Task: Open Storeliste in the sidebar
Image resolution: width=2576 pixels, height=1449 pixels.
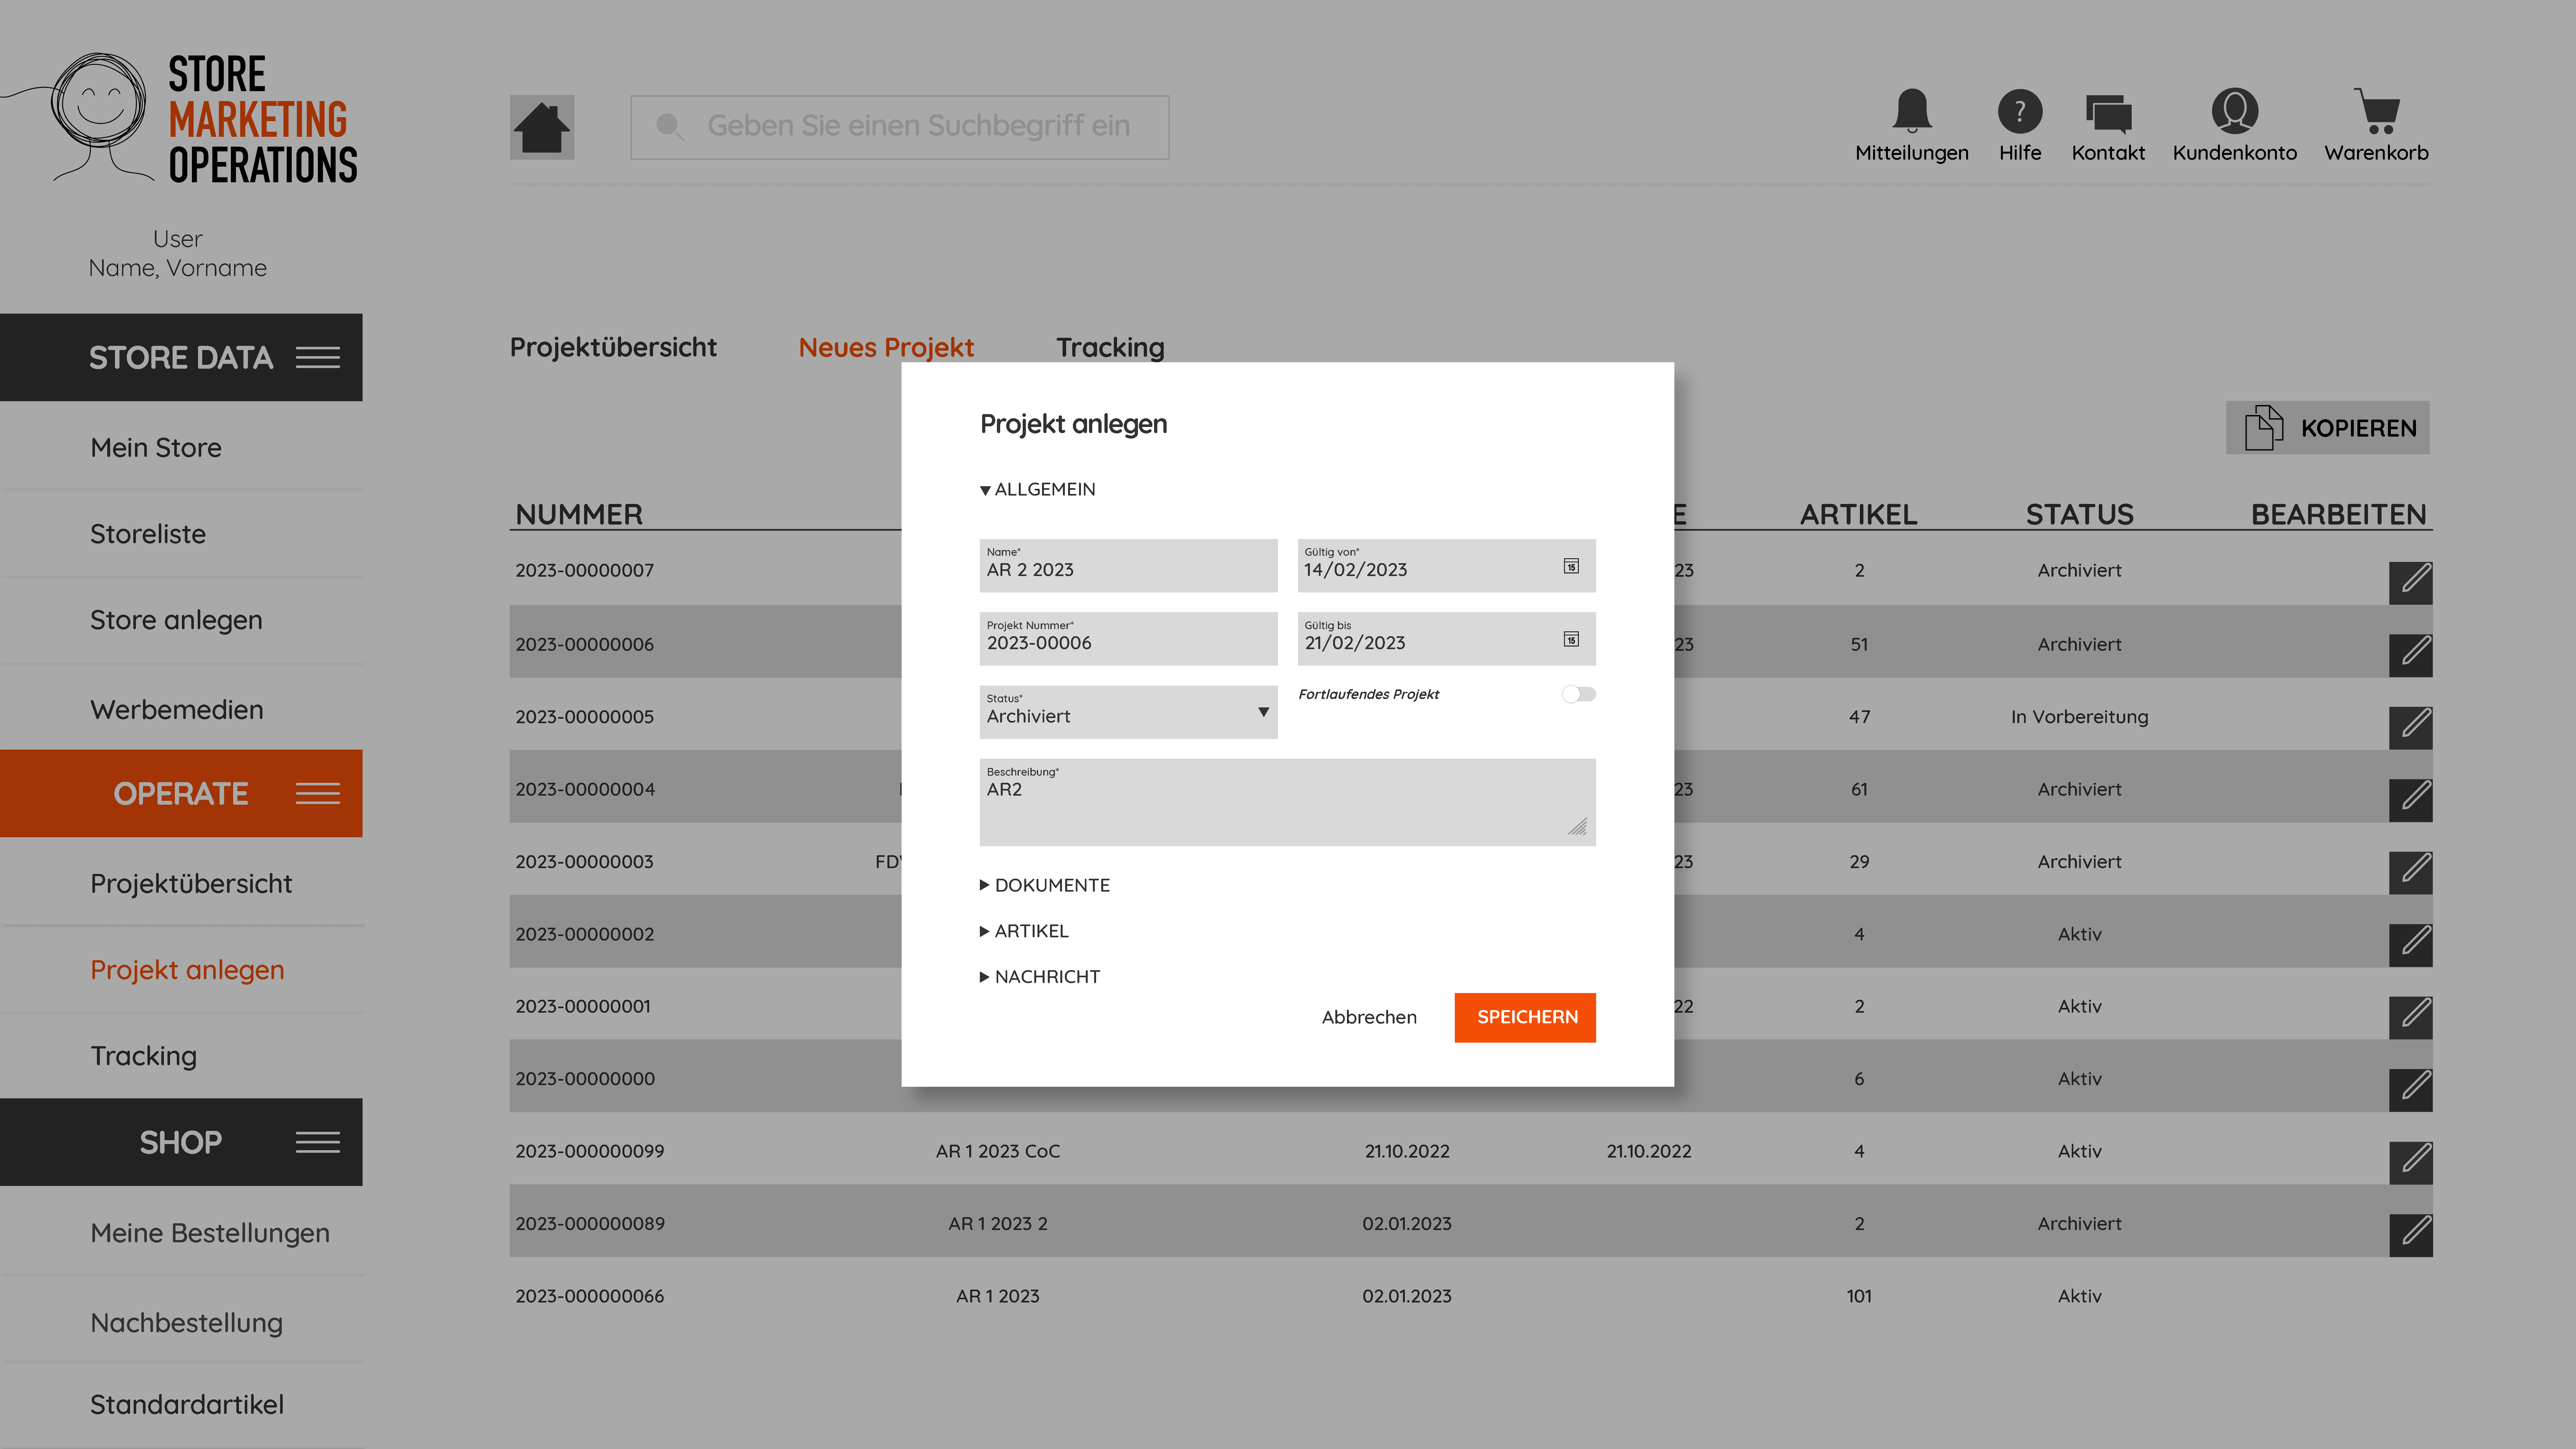Action: tap(148, 534)
